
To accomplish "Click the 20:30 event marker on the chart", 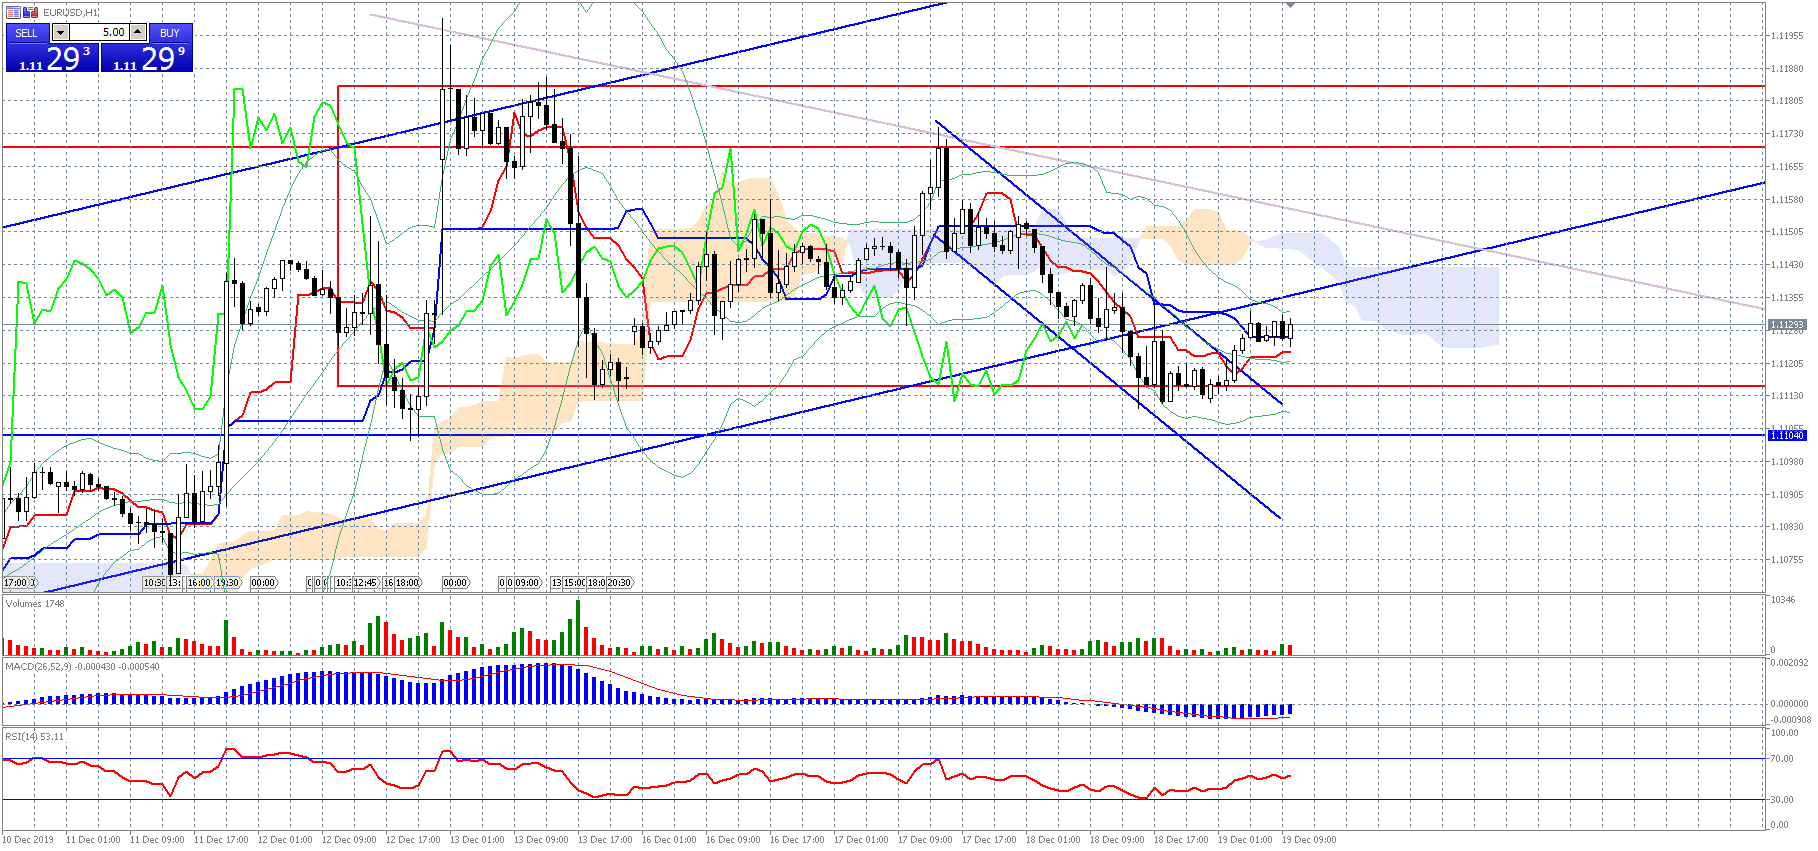I will (619, 582).
